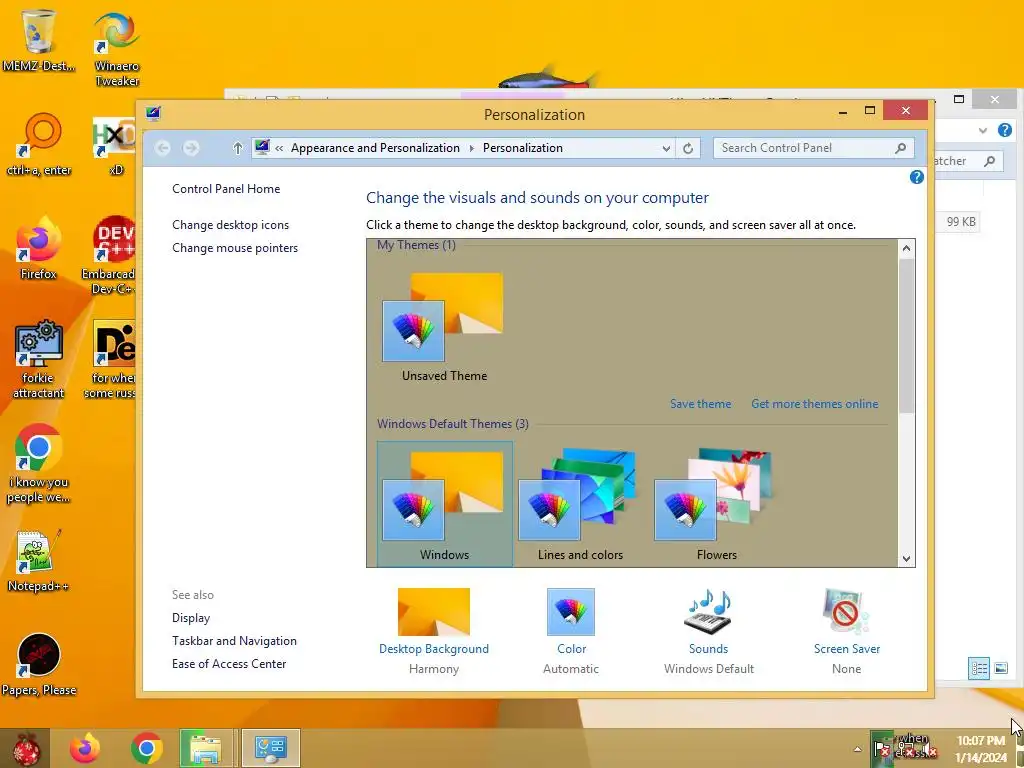Open the MEMZ-Dest Recycle Bin desktop icon
This screenshot has width=1024, height=768.
pos(38,40)
